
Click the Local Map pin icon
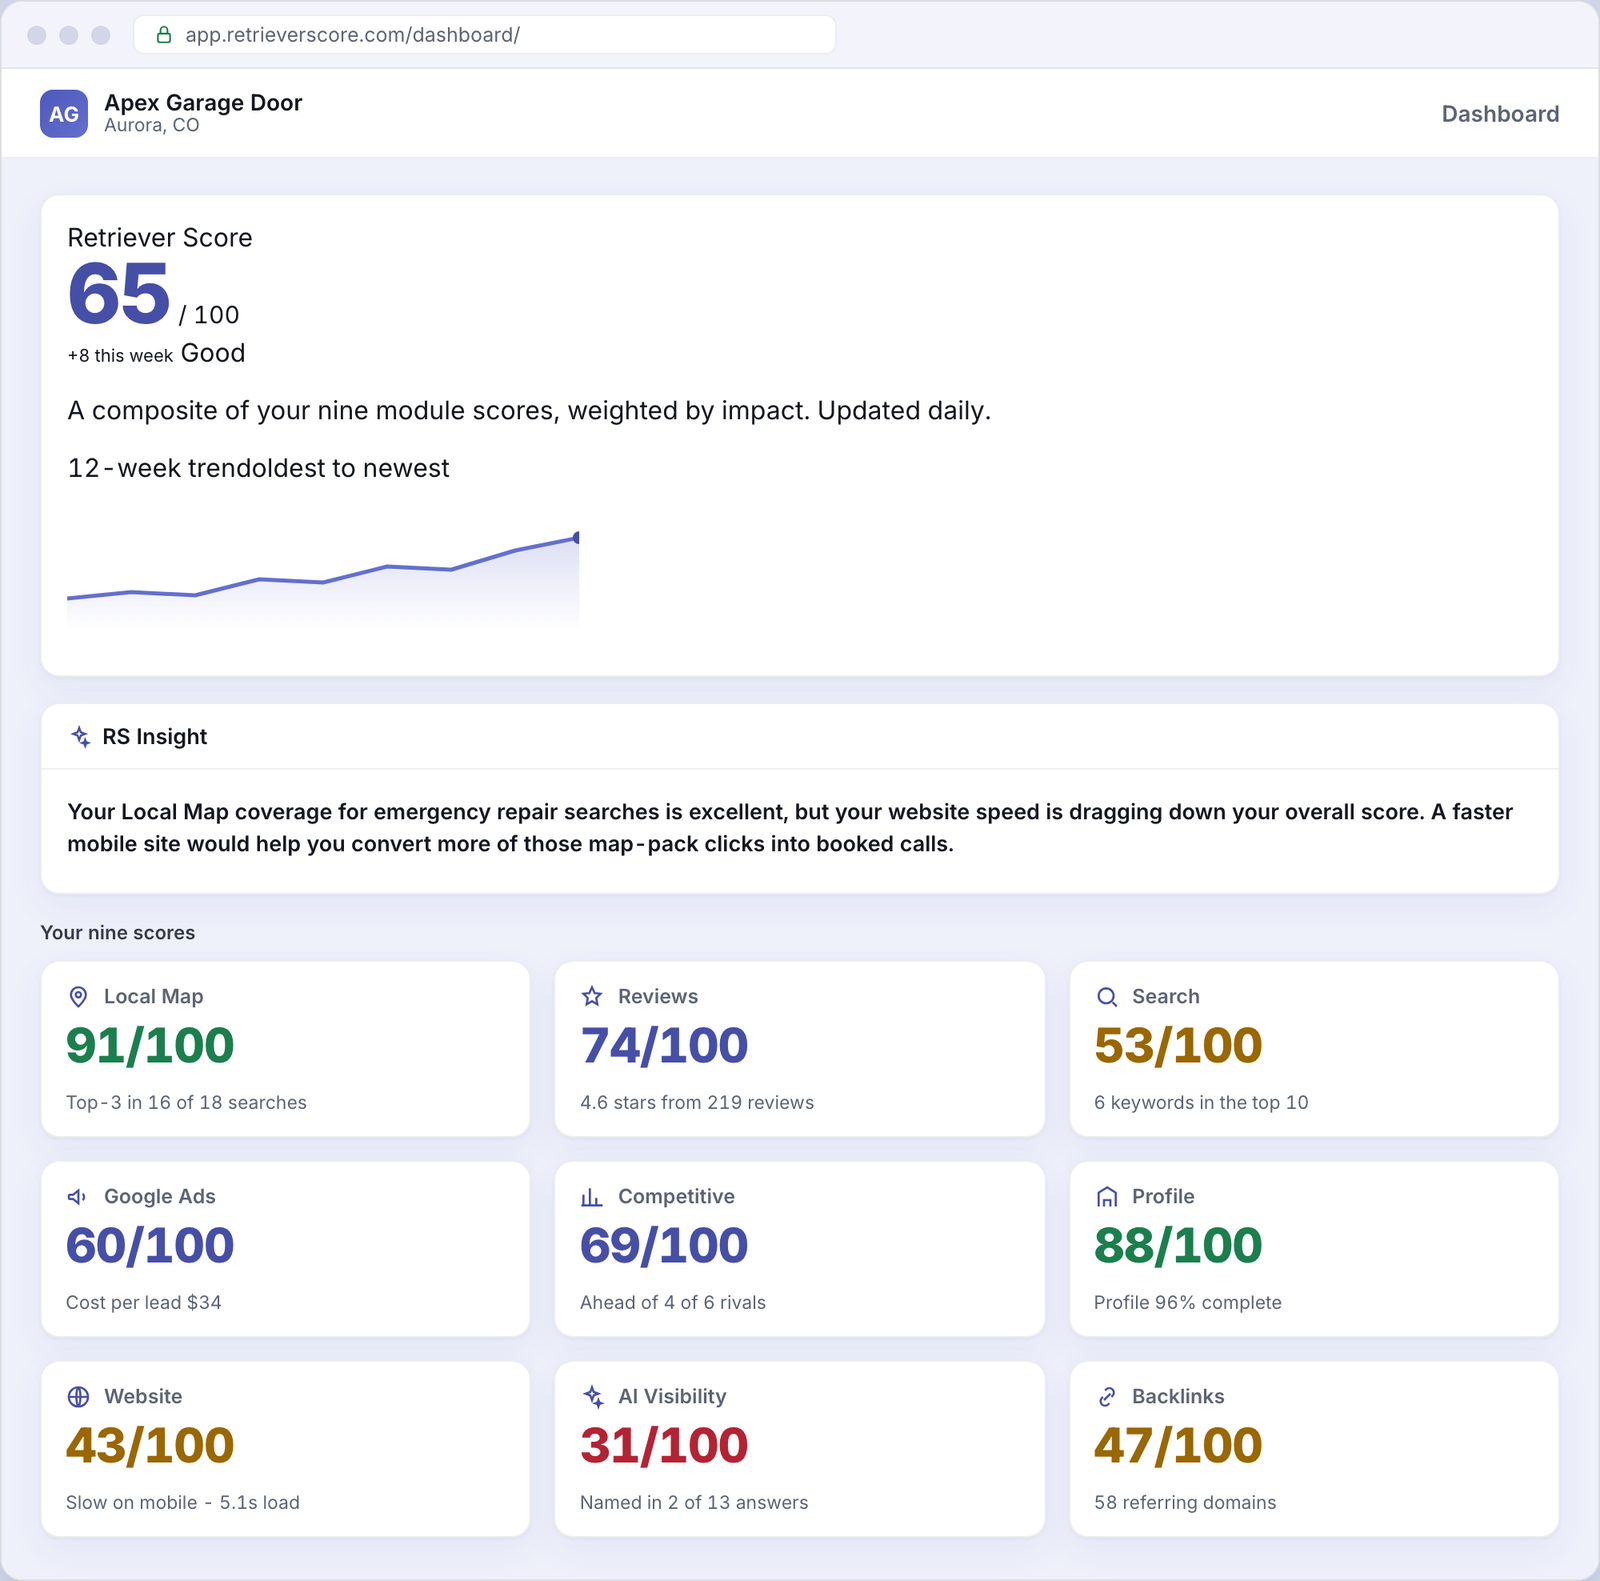point(78,997)
